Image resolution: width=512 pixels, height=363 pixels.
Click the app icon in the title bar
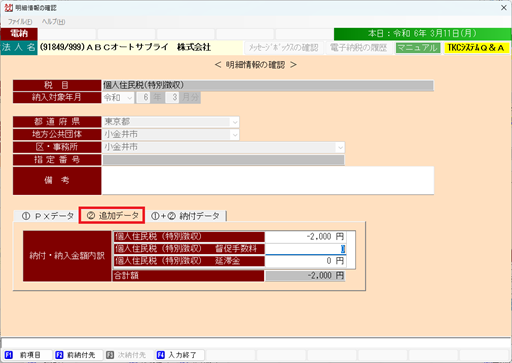tap(8, 8)
